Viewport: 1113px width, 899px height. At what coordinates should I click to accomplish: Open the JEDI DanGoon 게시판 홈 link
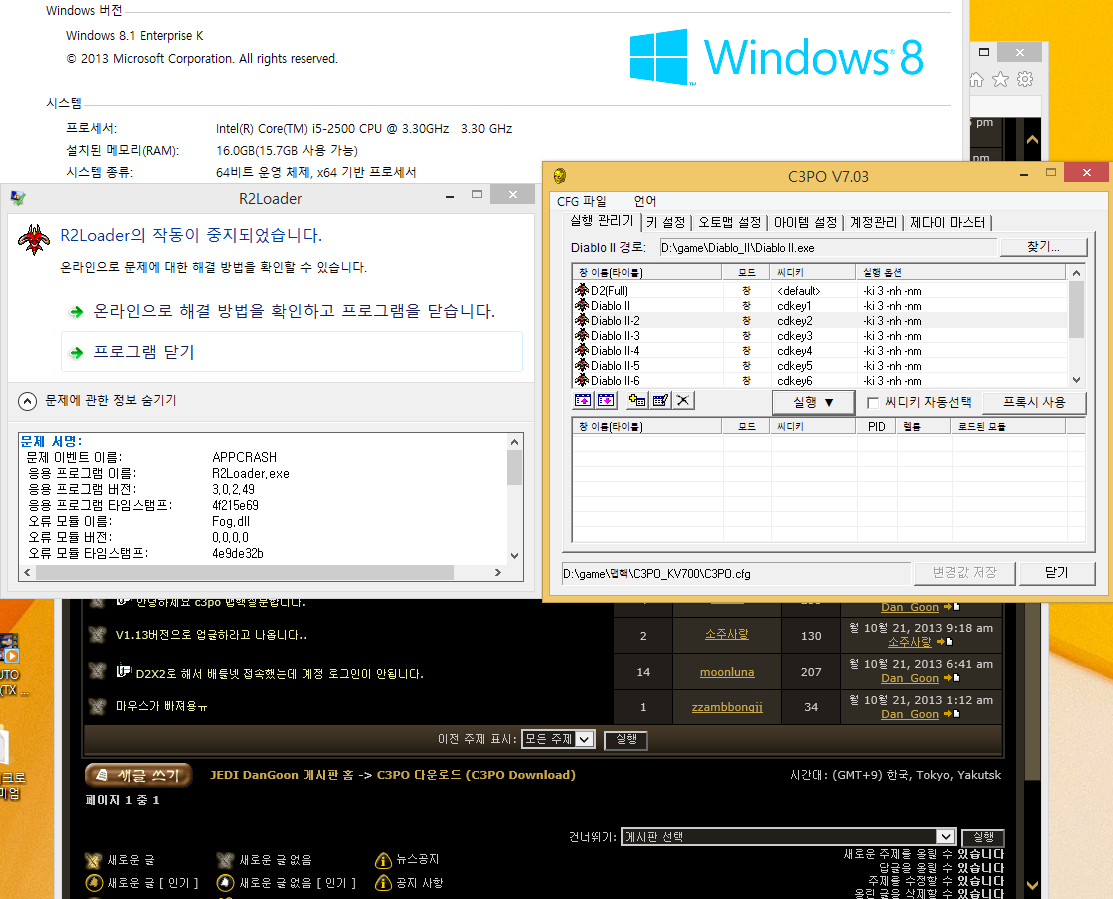(281, 775)
